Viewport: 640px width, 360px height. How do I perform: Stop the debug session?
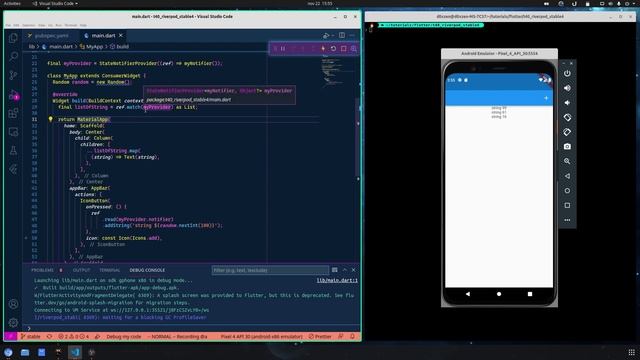click(343, 49)
